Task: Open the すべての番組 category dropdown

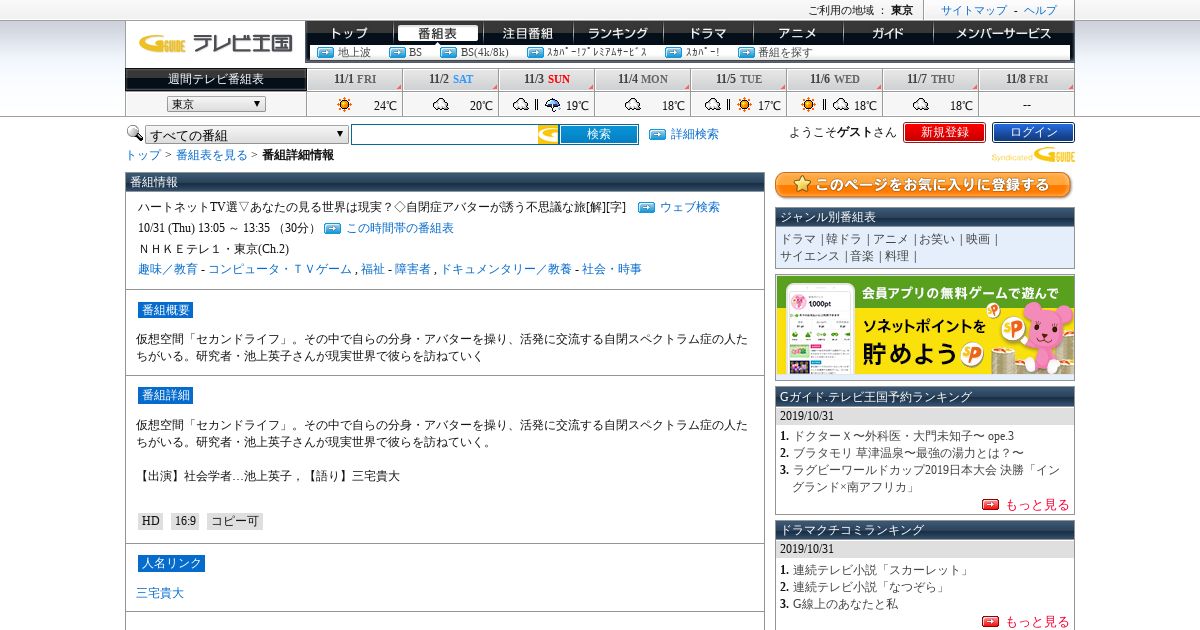Action: 247,134
